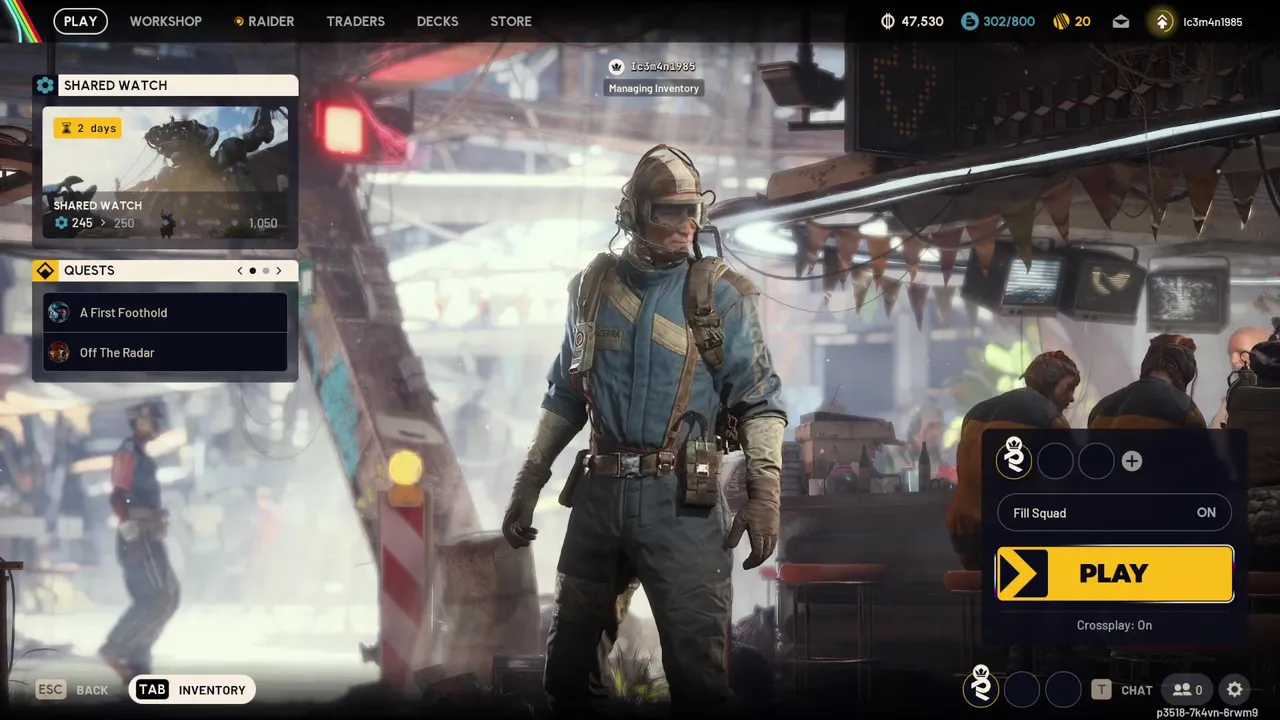This screenshot has width=1280, height=720.
Task: Click the bottom bar second empty party slot
Action: point(1022,689)
